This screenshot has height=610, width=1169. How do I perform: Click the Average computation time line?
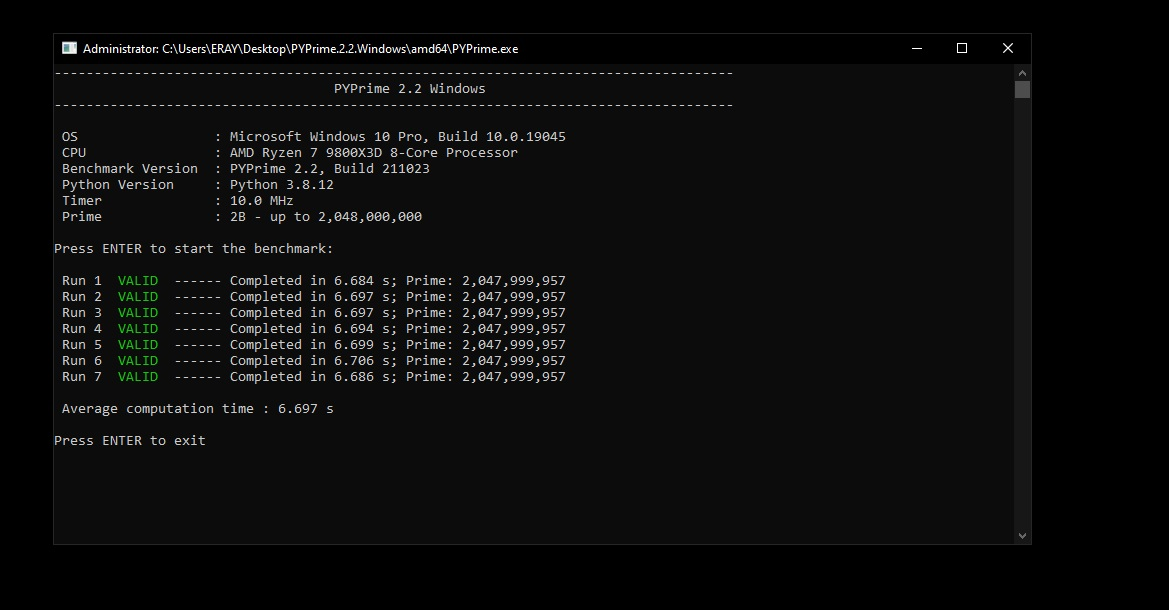pos(198,409)
